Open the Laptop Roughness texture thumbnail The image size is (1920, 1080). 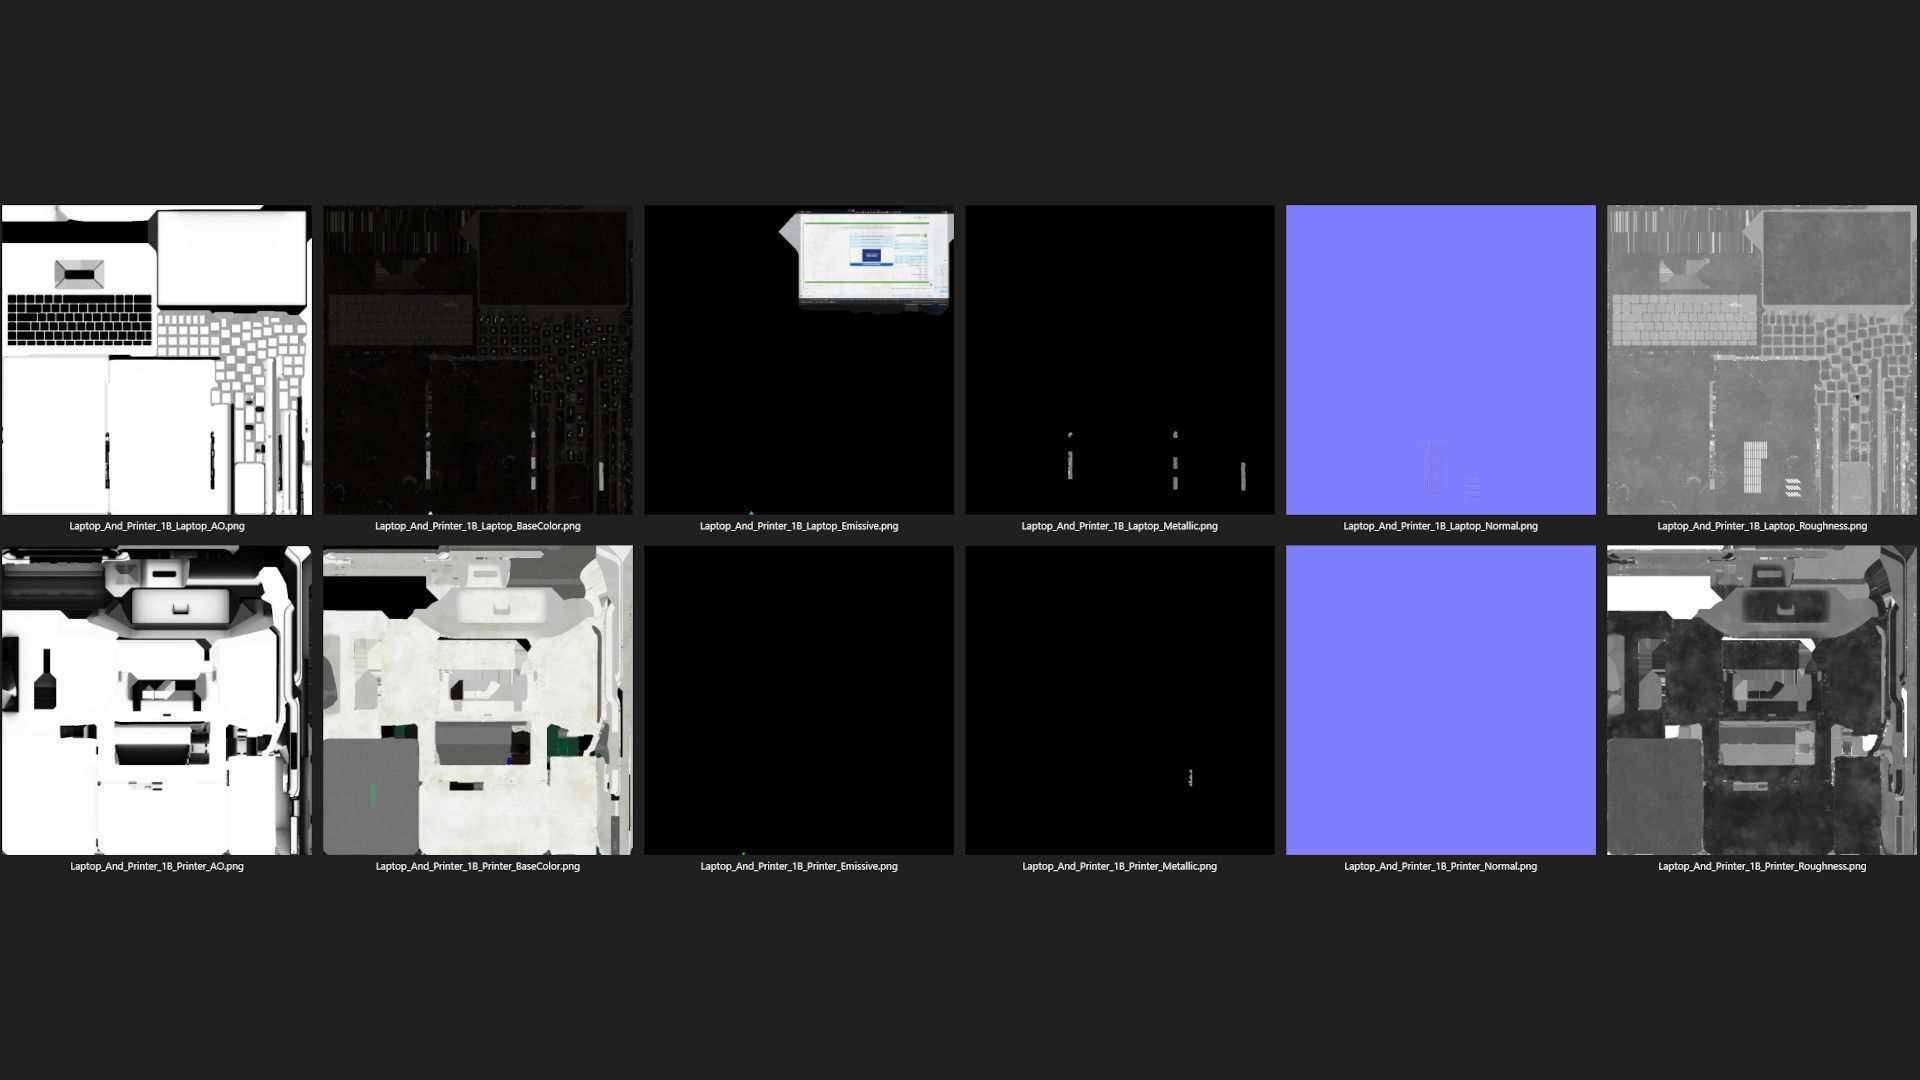tap(1762, 360)
